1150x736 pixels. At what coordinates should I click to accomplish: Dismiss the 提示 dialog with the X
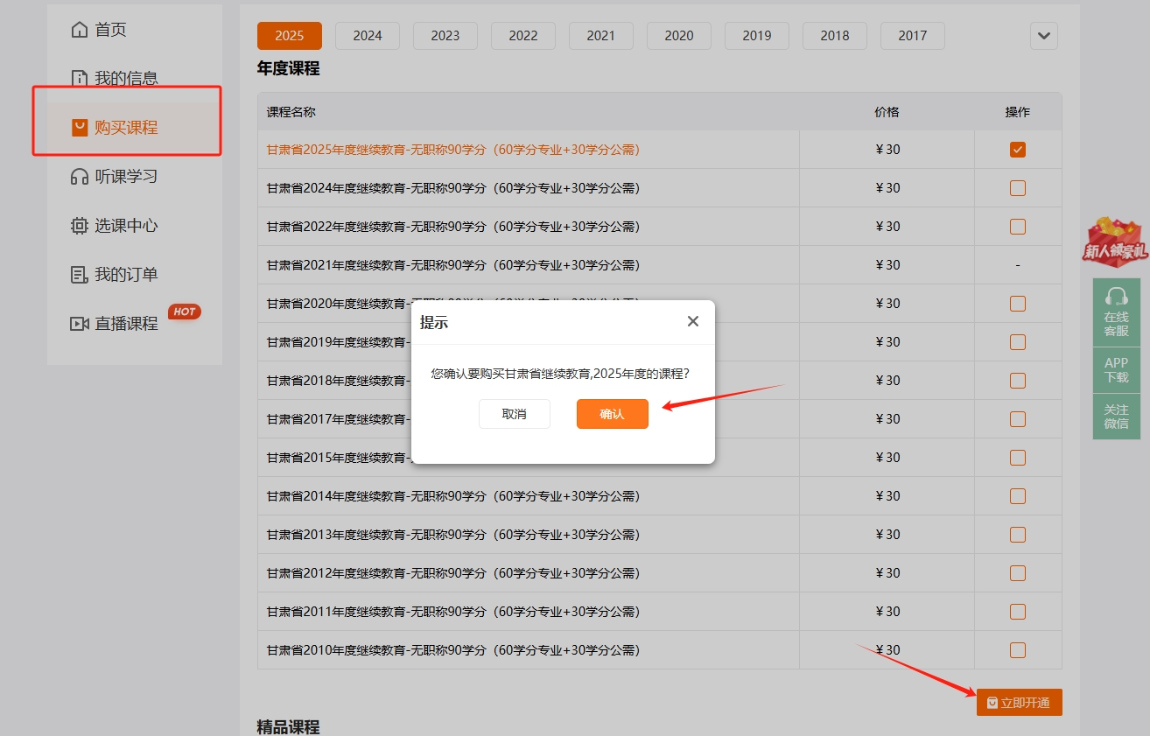click(x=692, y=320)
